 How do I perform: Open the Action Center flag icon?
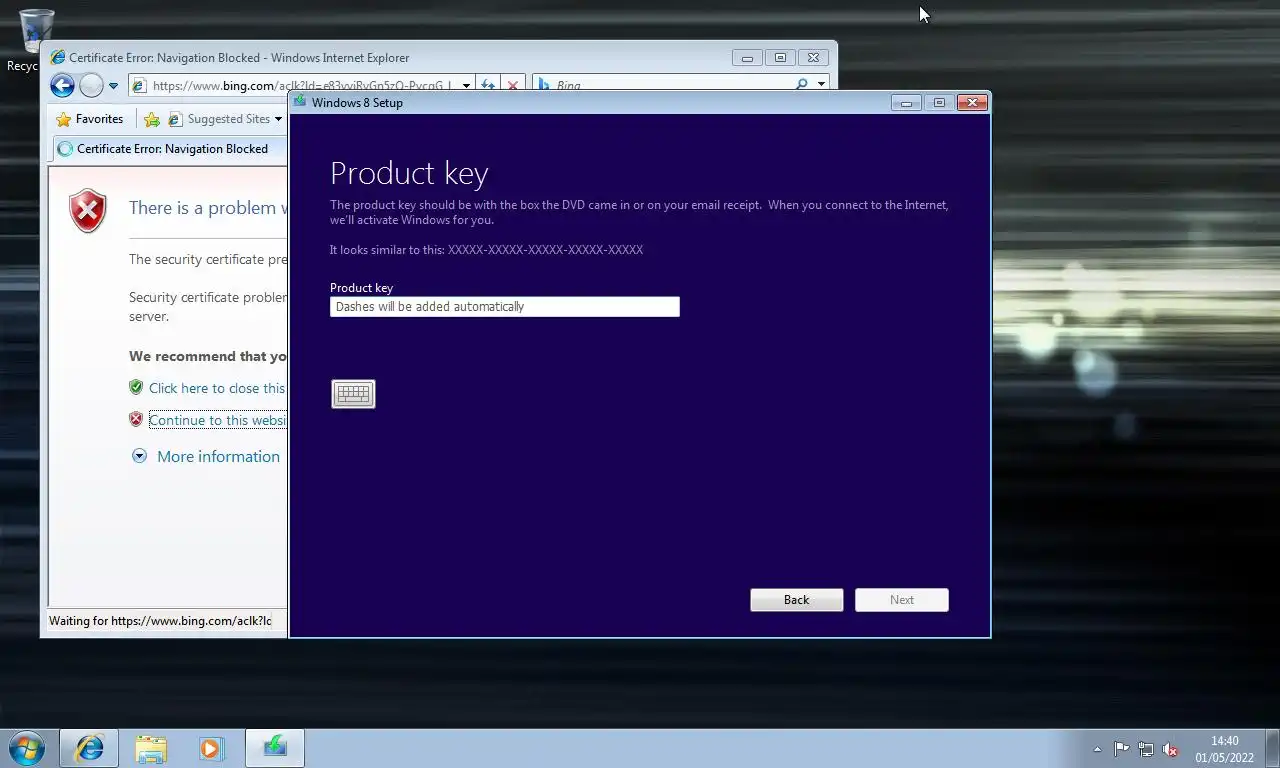point(1121,749)
